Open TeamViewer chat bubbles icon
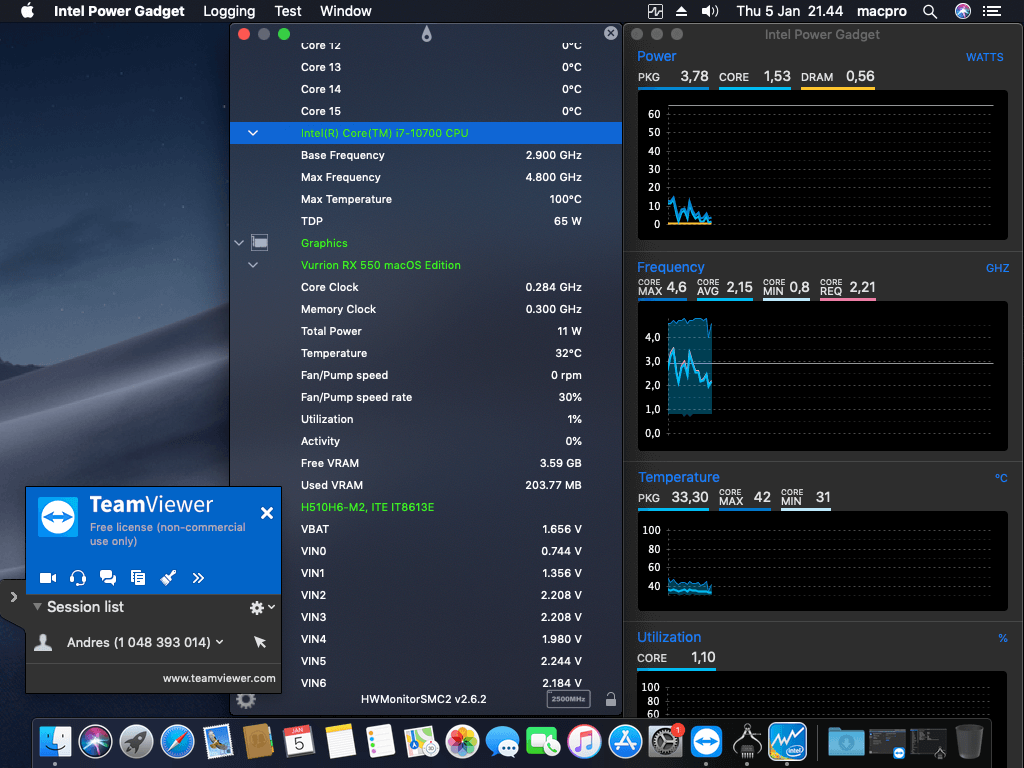This screenshot has height=768, width=1024. pyautogui.click(x=108, y=578)
